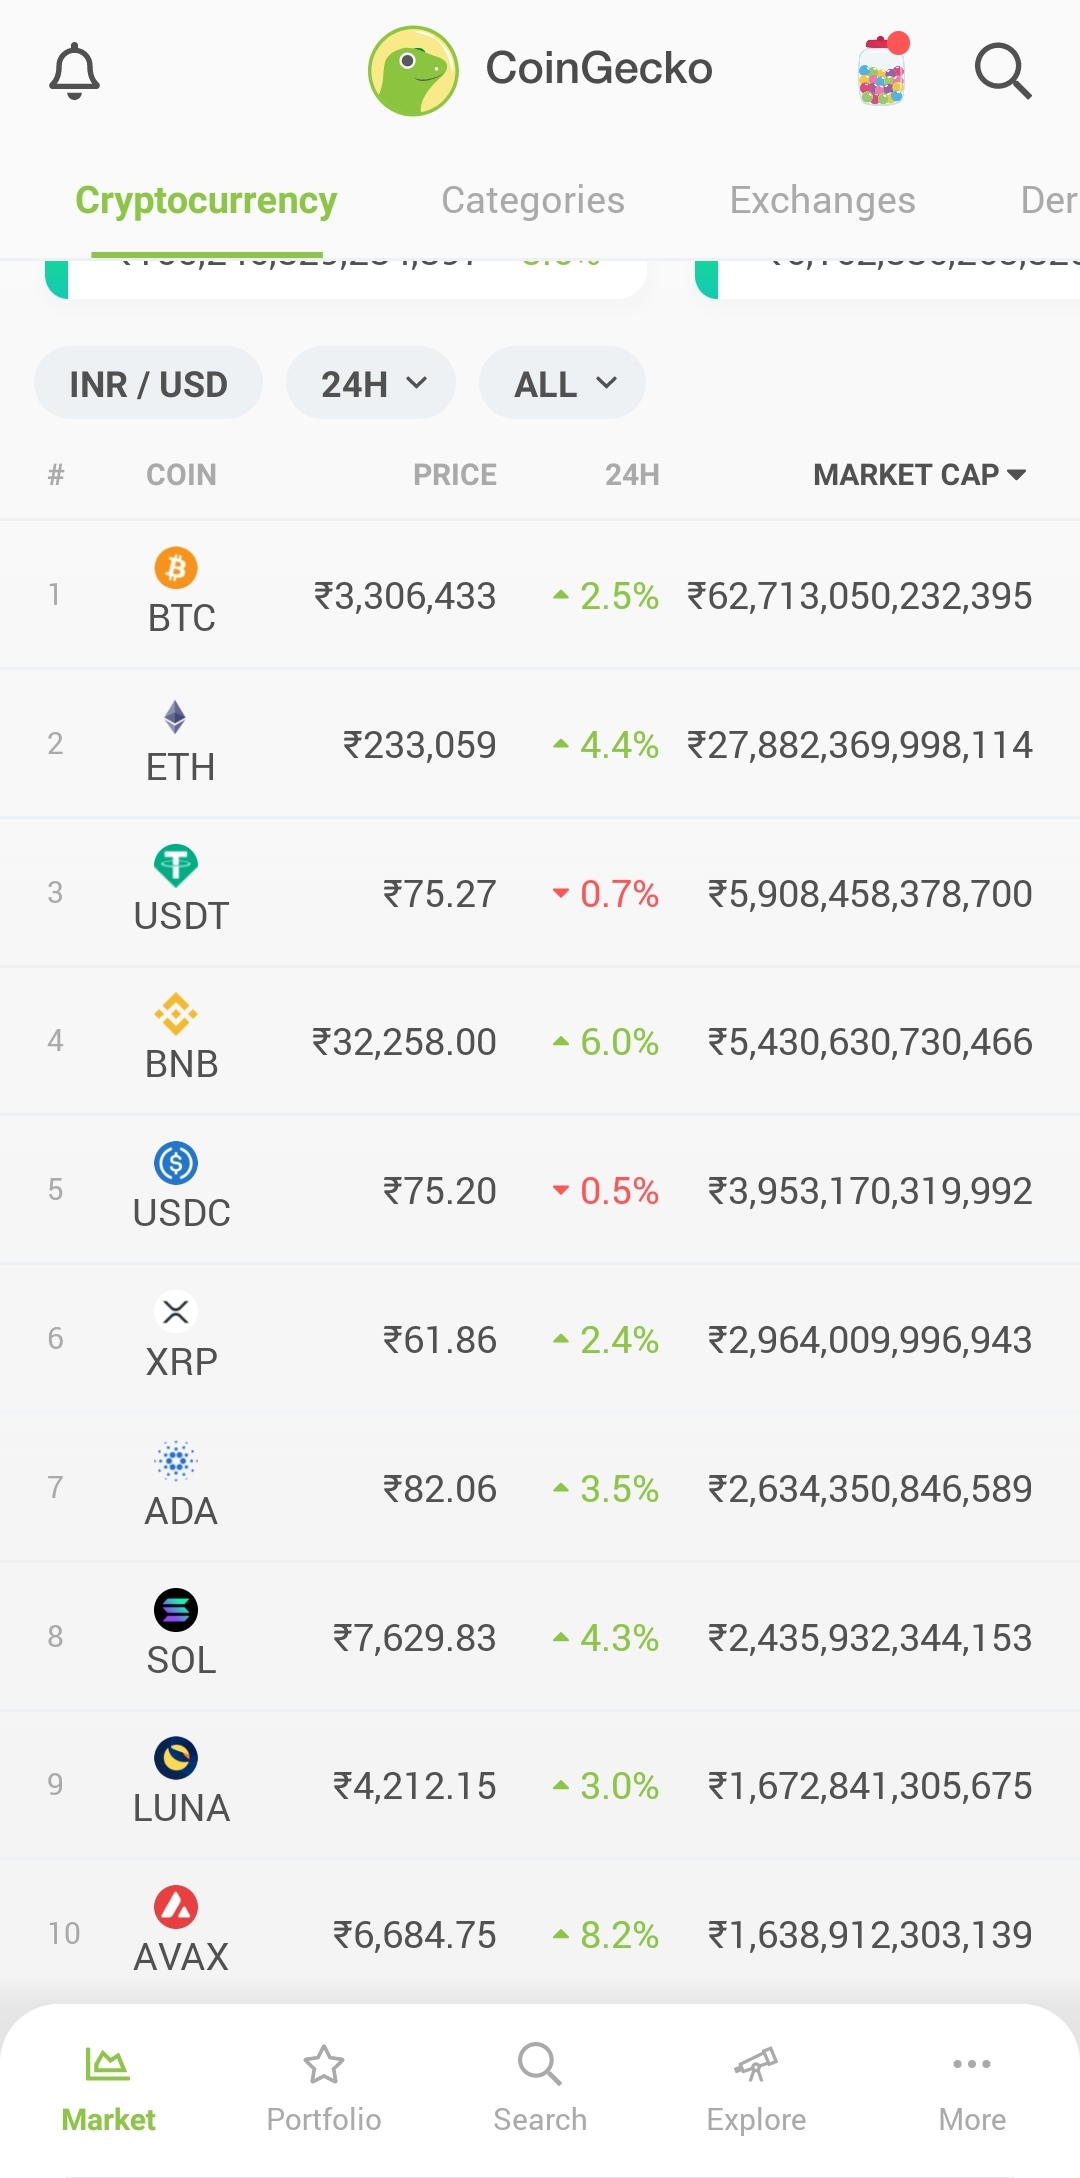Tap the Solana SOL coin icon

coord(175,1610)
